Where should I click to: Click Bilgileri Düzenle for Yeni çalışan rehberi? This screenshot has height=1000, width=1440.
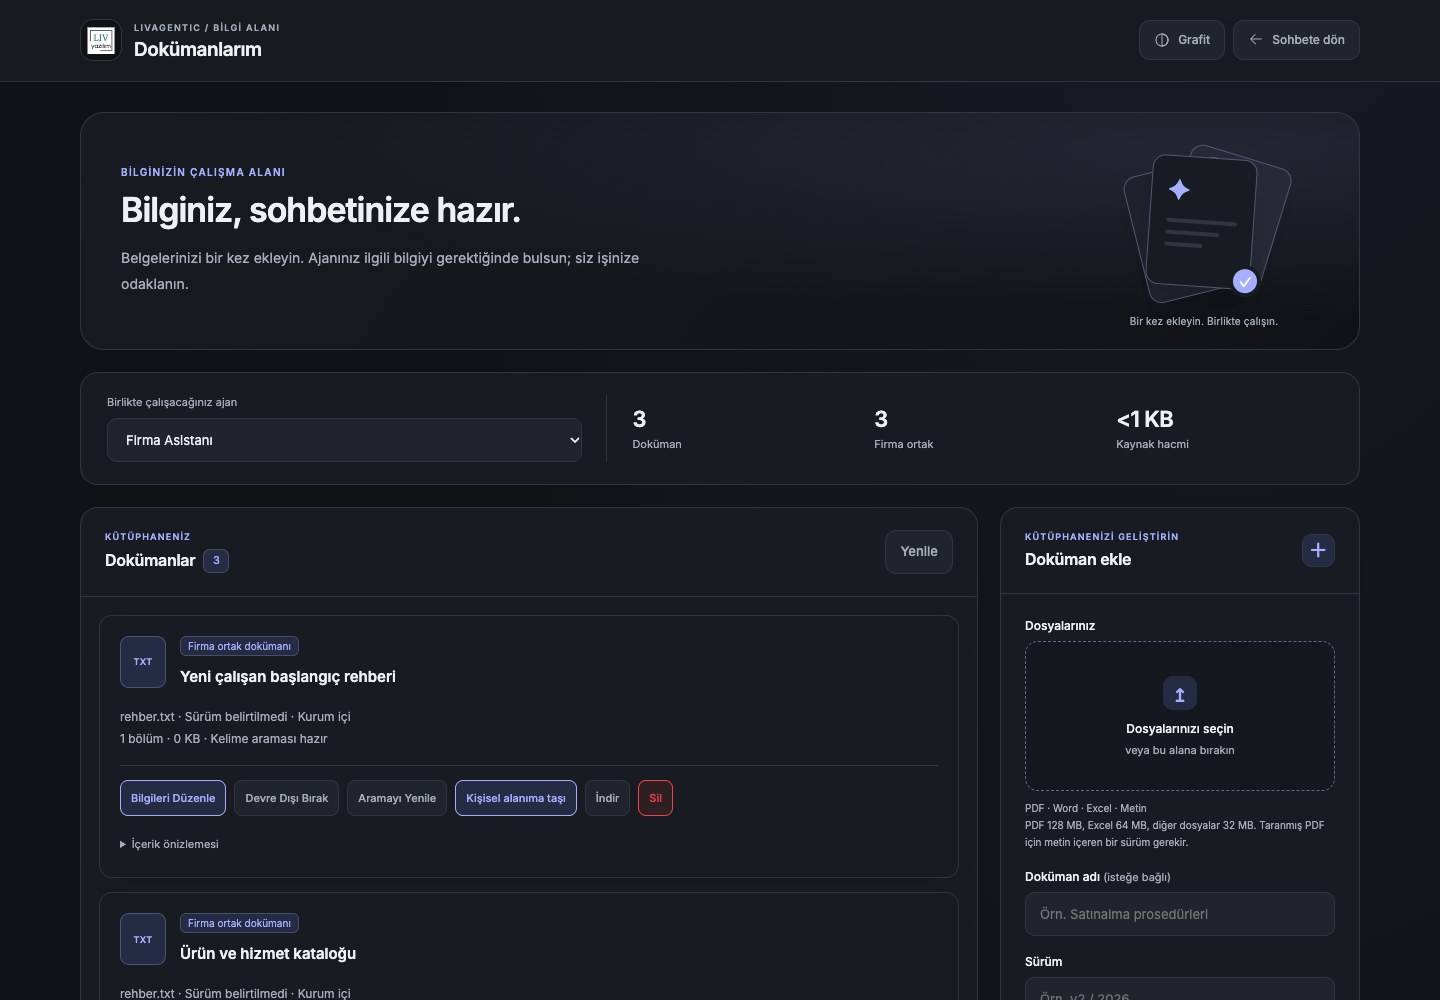pos(173,798)
